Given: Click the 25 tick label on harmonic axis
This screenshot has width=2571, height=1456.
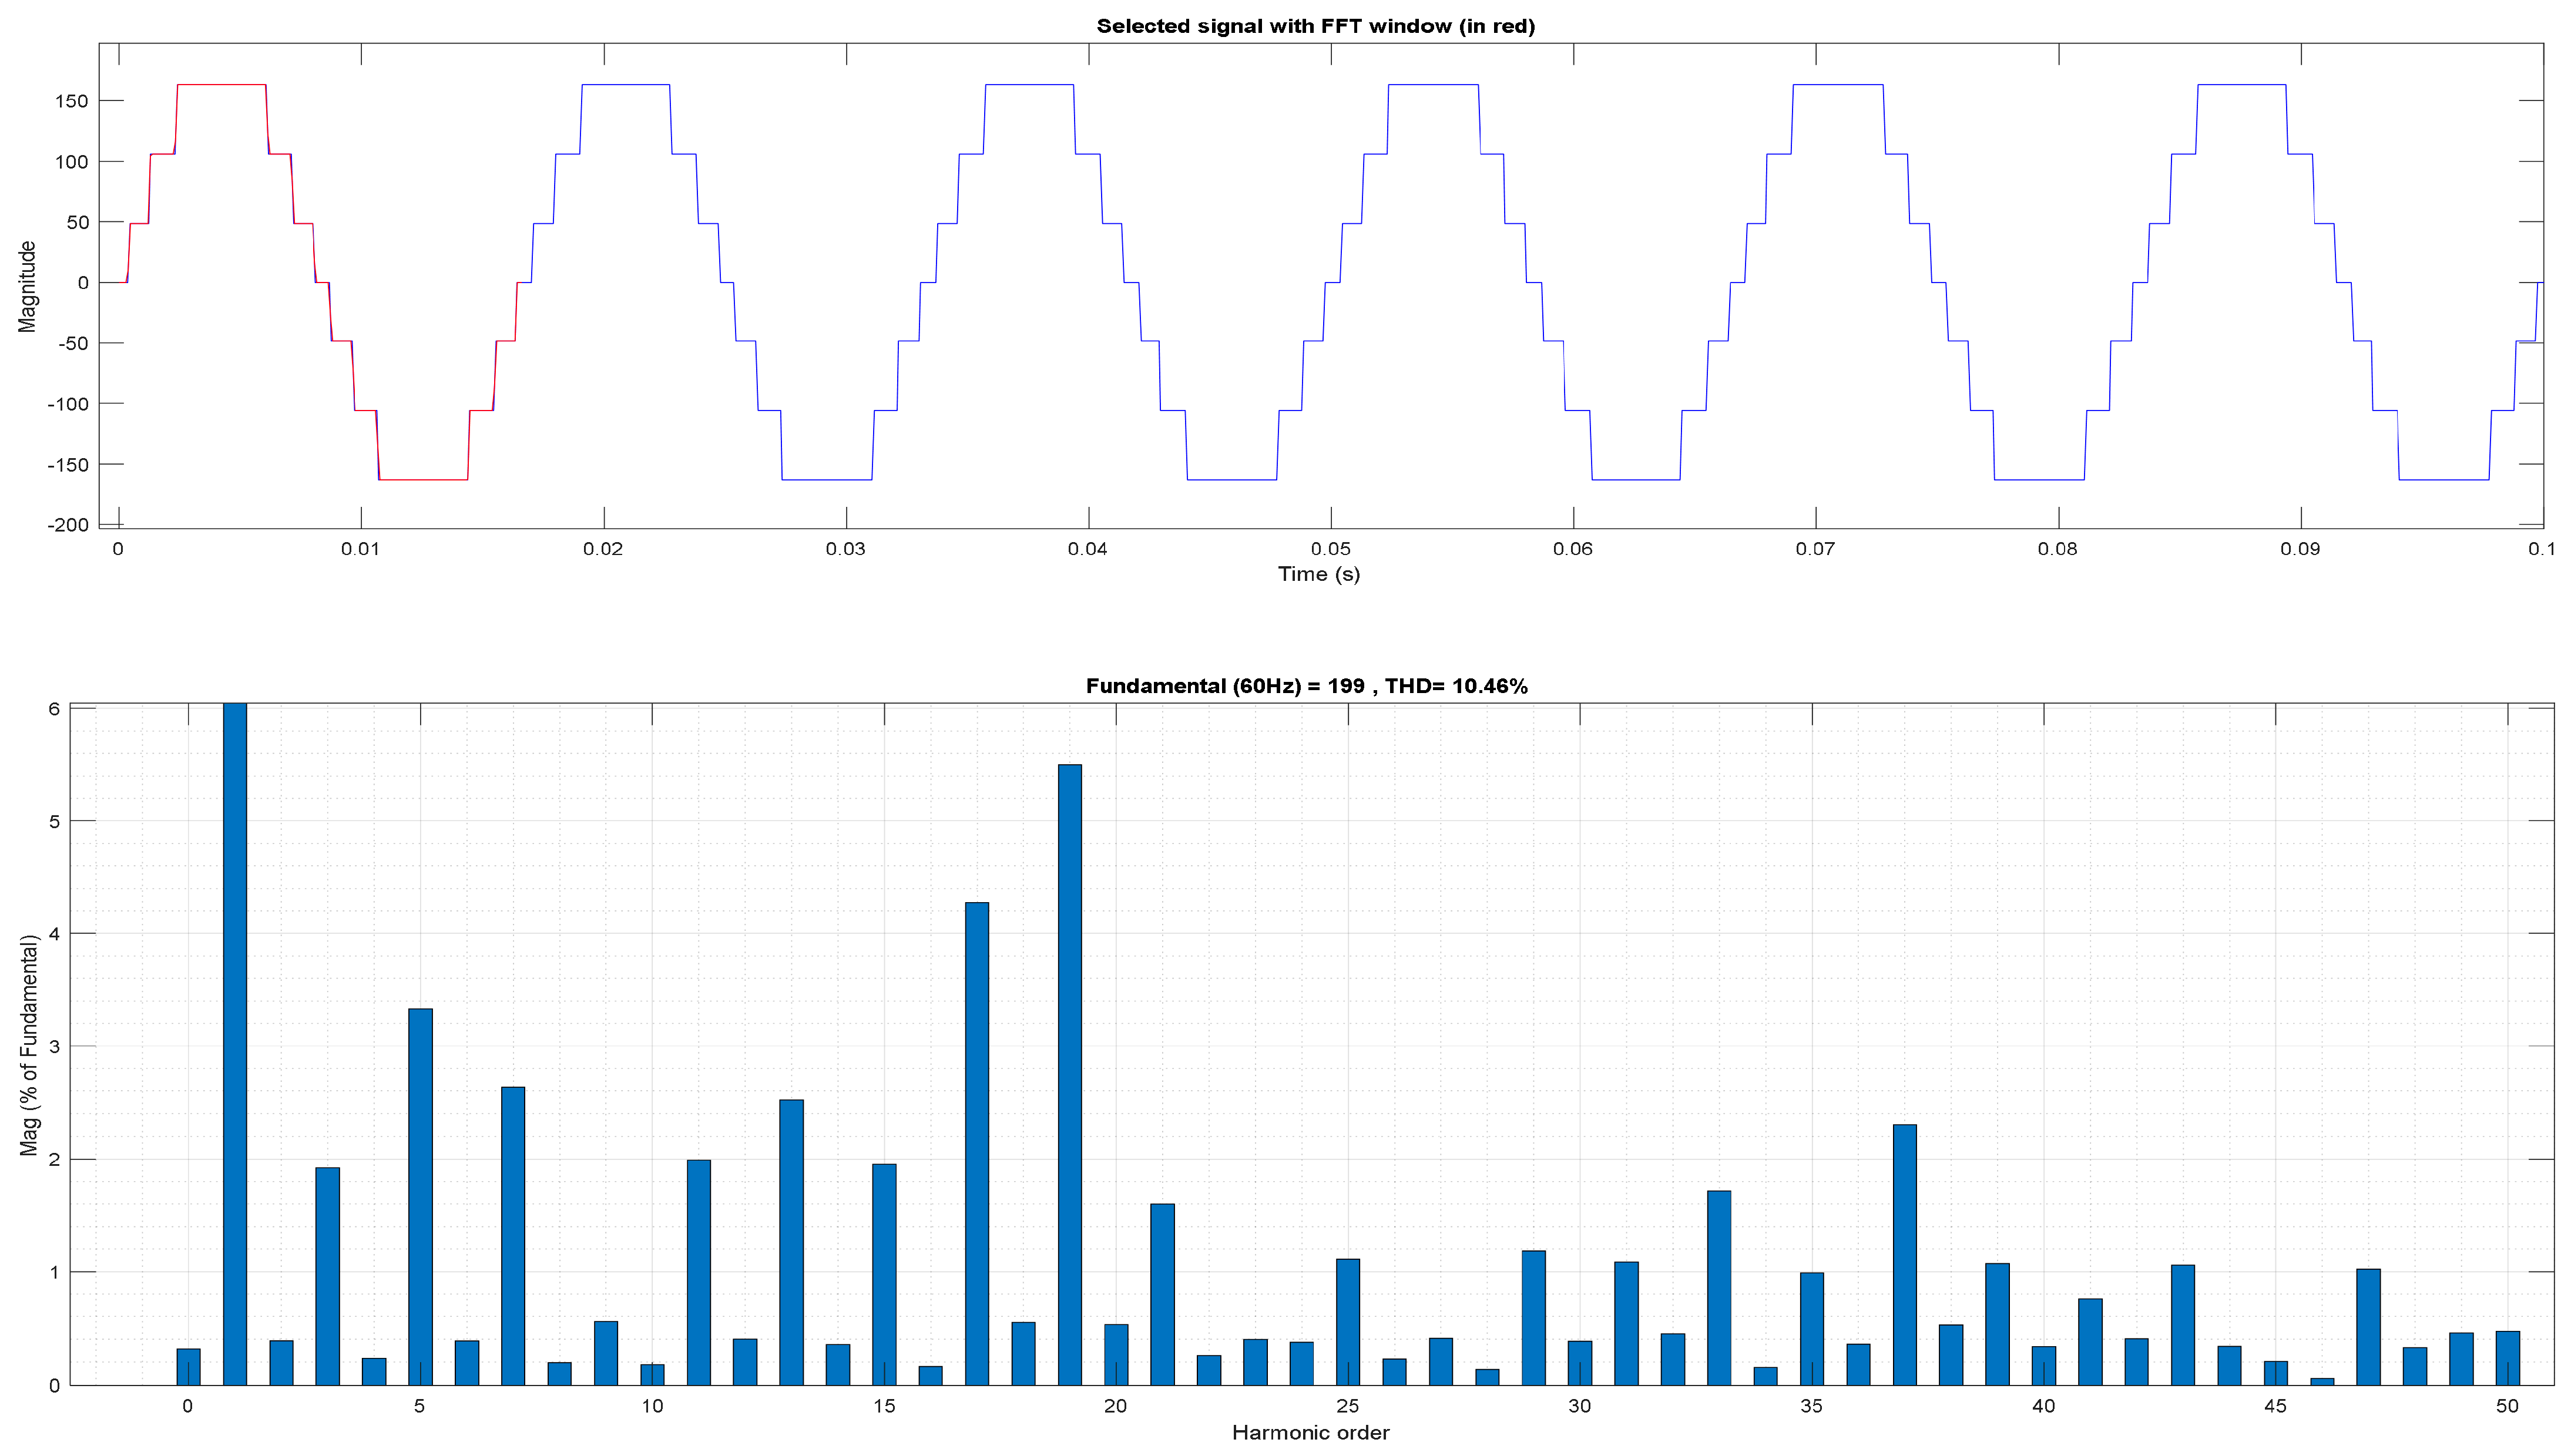Looking at the screenshot, I should tap(1347, 1406).
